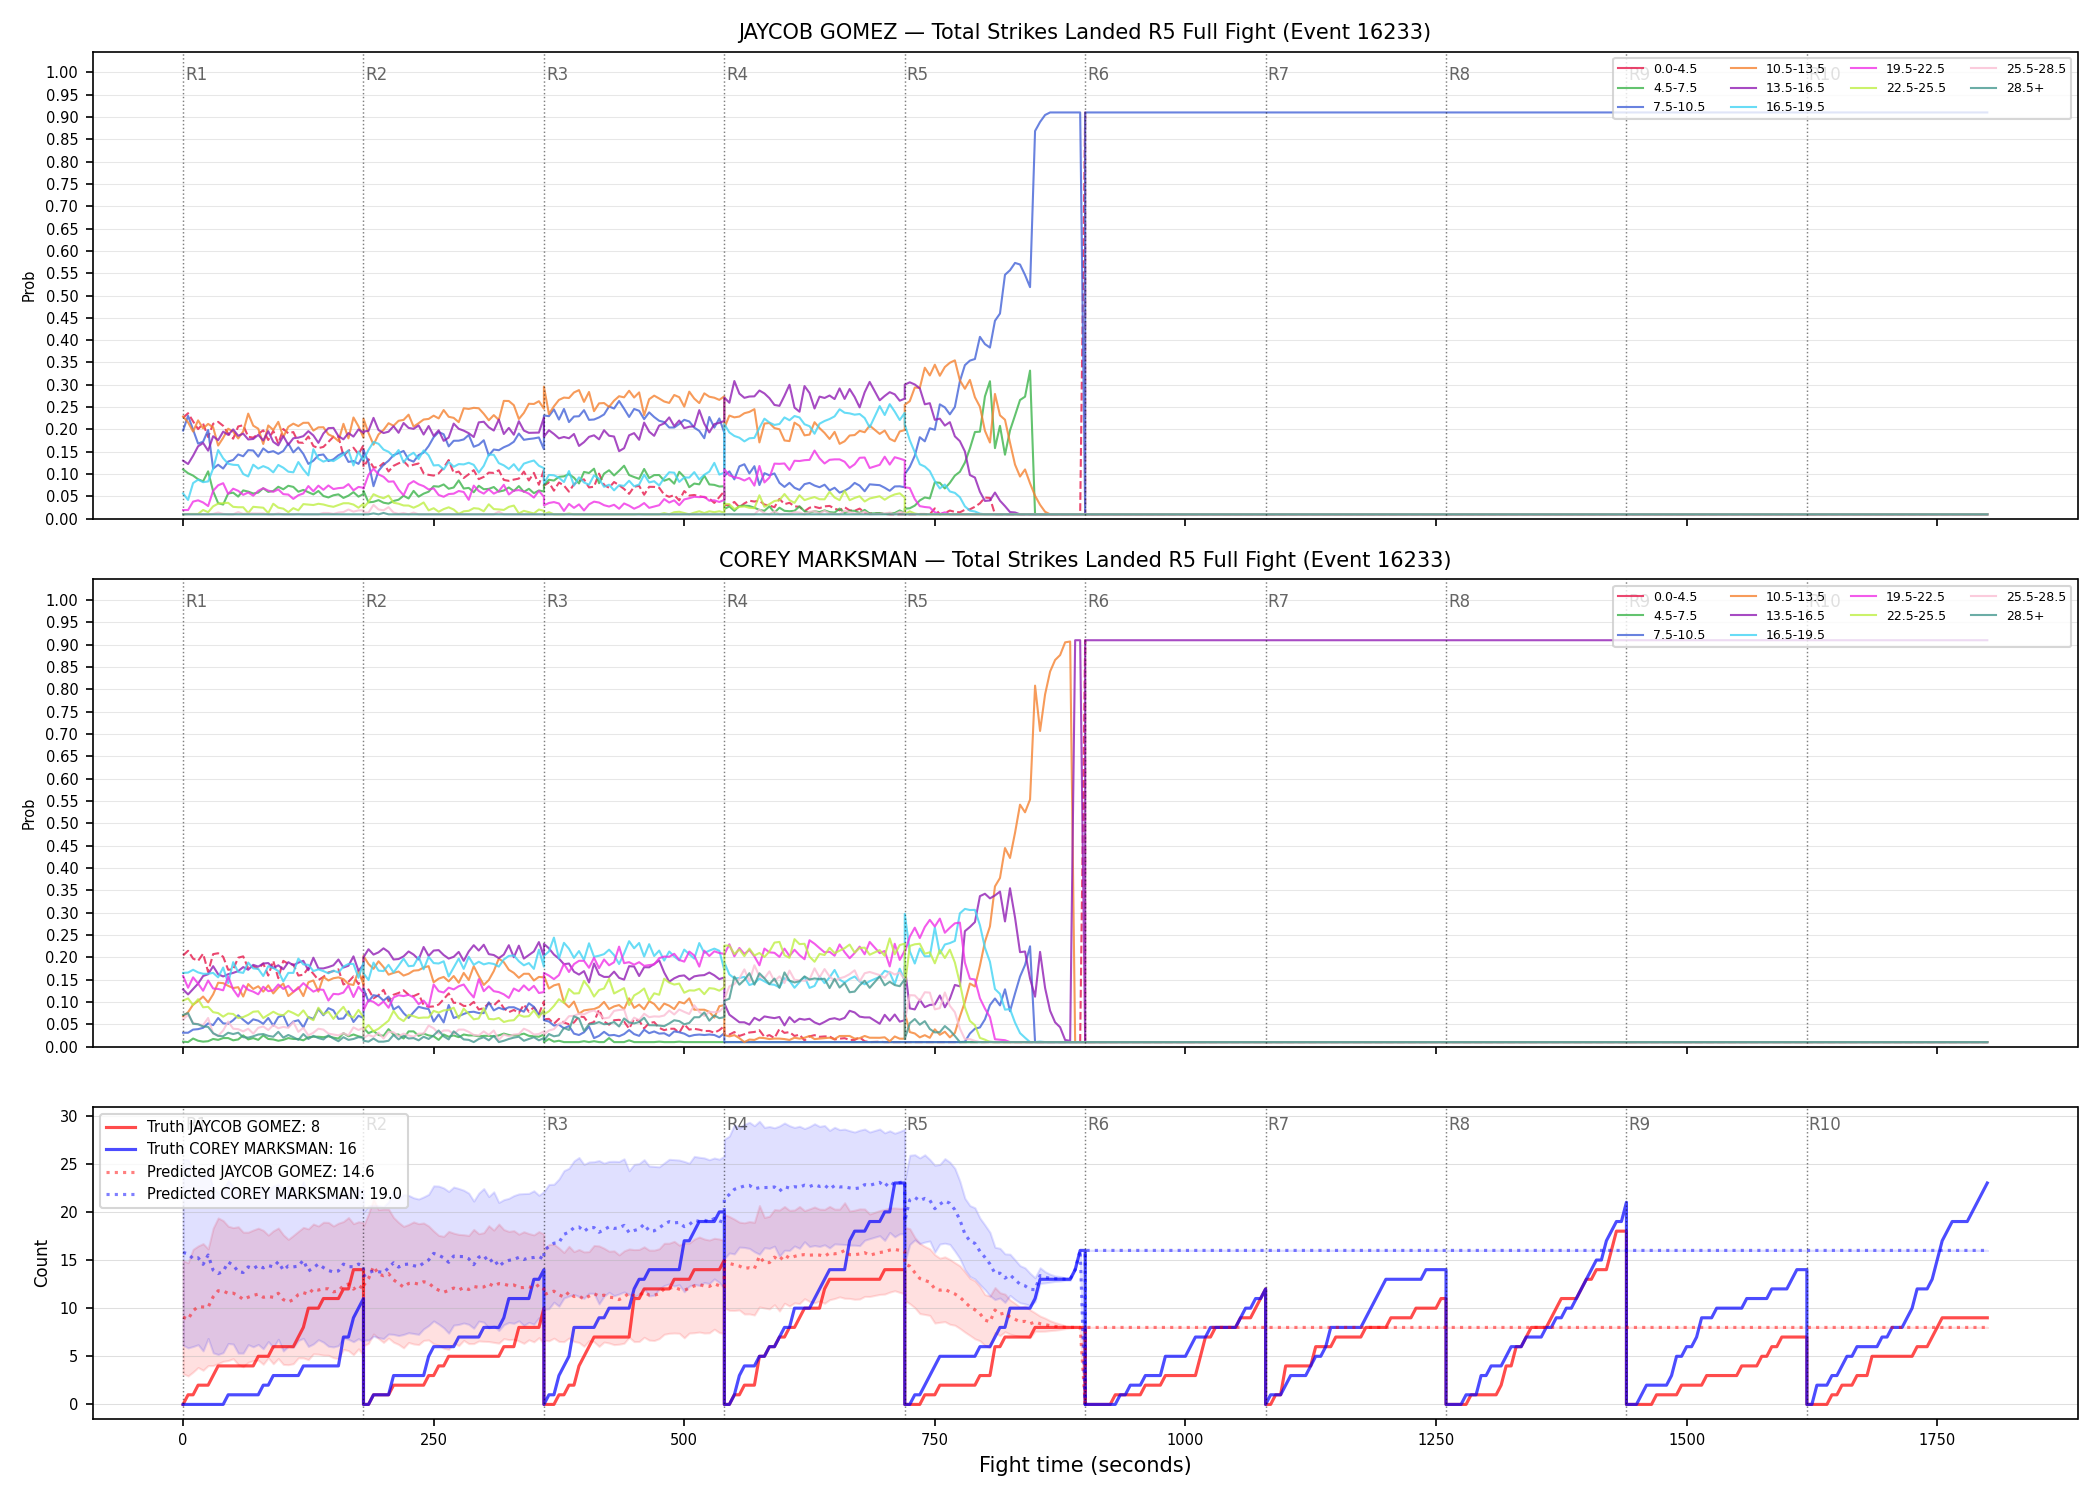Click the R5 round marker in the top chart
This screenshot has height=1500, width=2100.
917,74
